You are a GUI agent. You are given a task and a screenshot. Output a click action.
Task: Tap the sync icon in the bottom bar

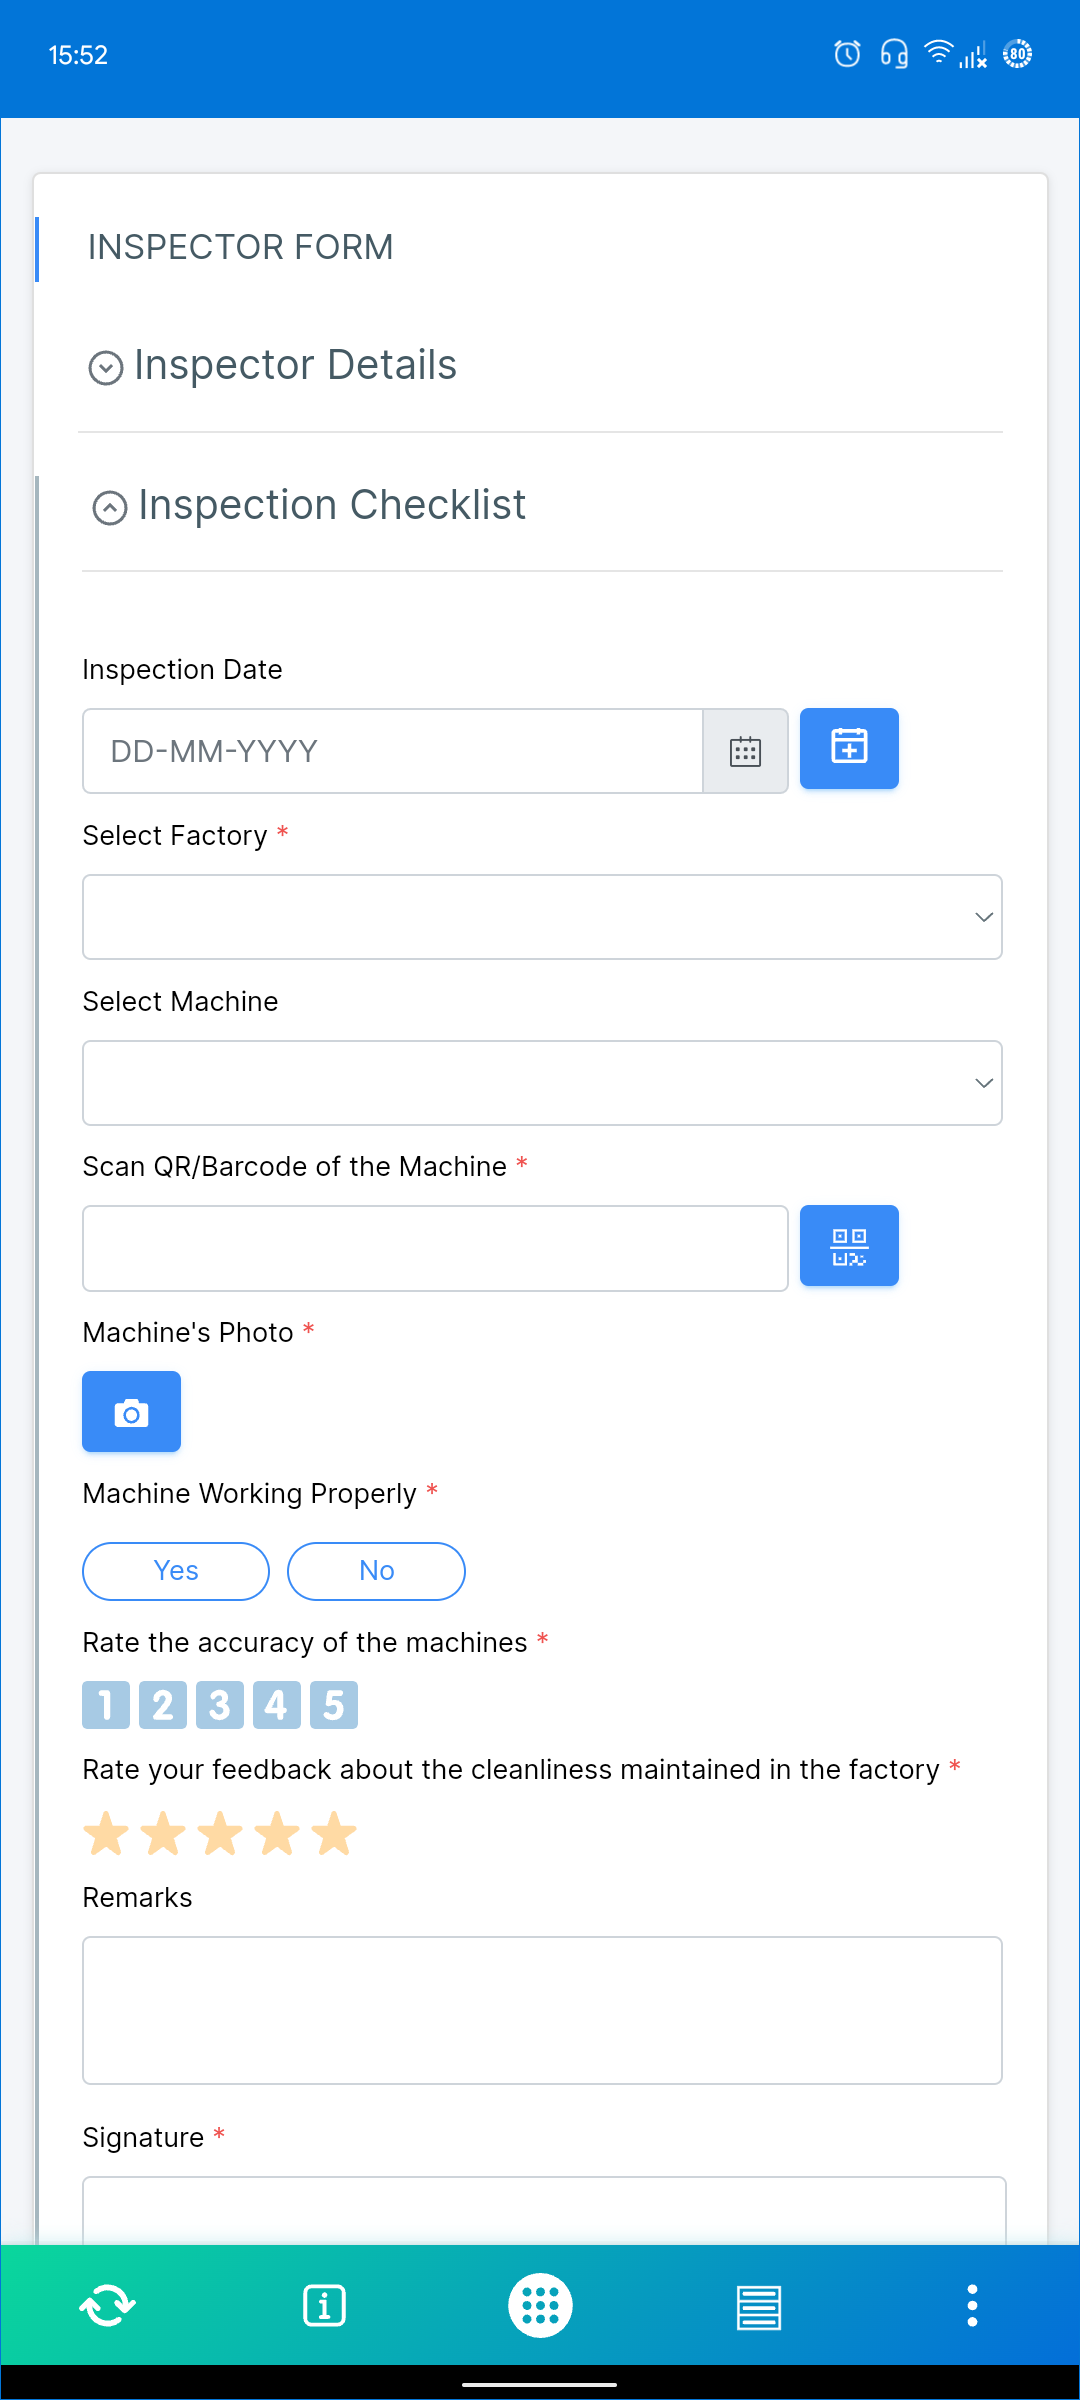(107, 2303)
